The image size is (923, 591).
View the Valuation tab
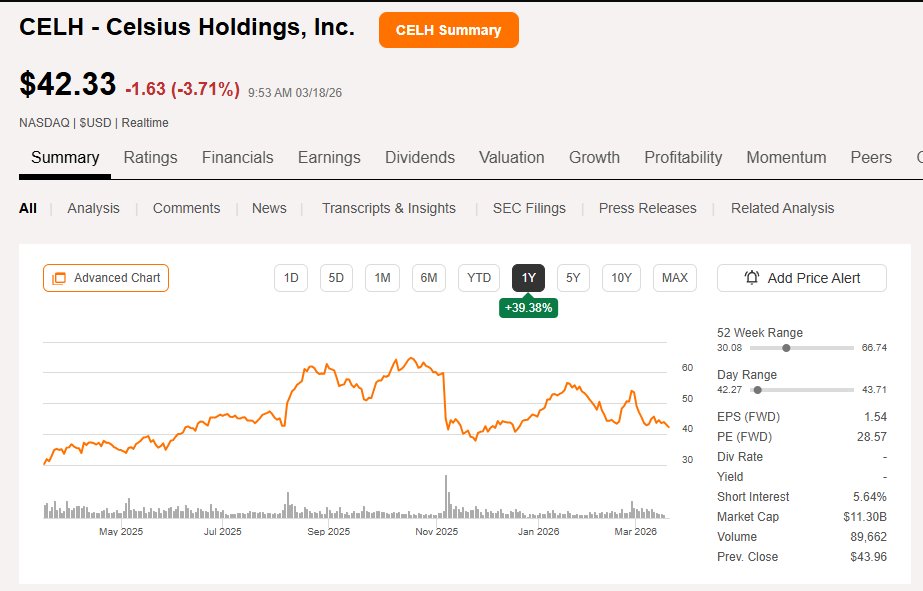point(511,157)
